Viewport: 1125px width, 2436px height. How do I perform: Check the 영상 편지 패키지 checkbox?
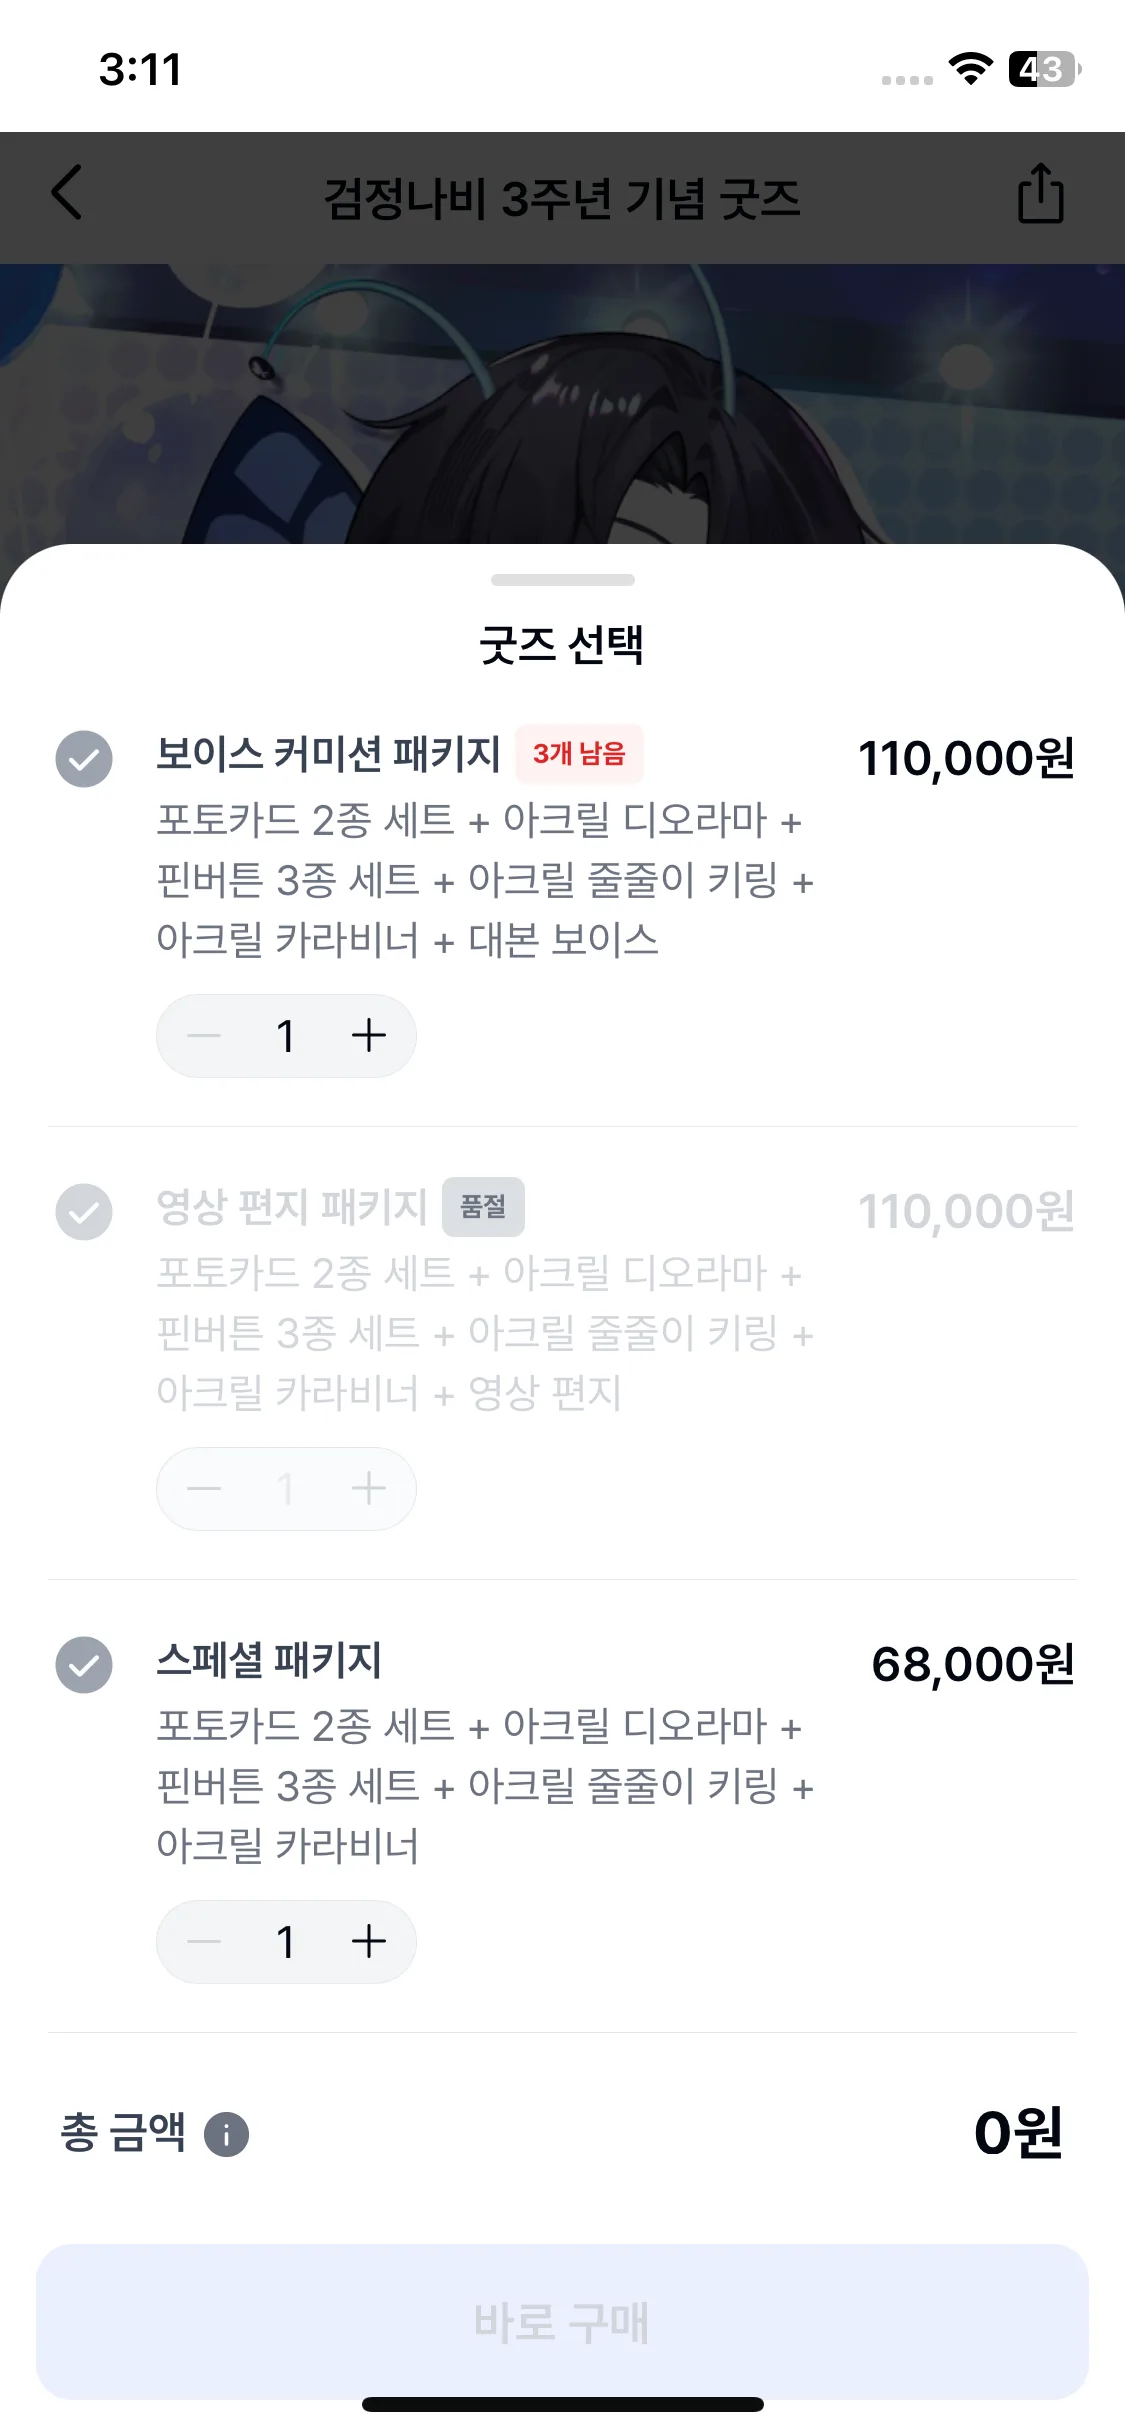[x=84, y=1212]
